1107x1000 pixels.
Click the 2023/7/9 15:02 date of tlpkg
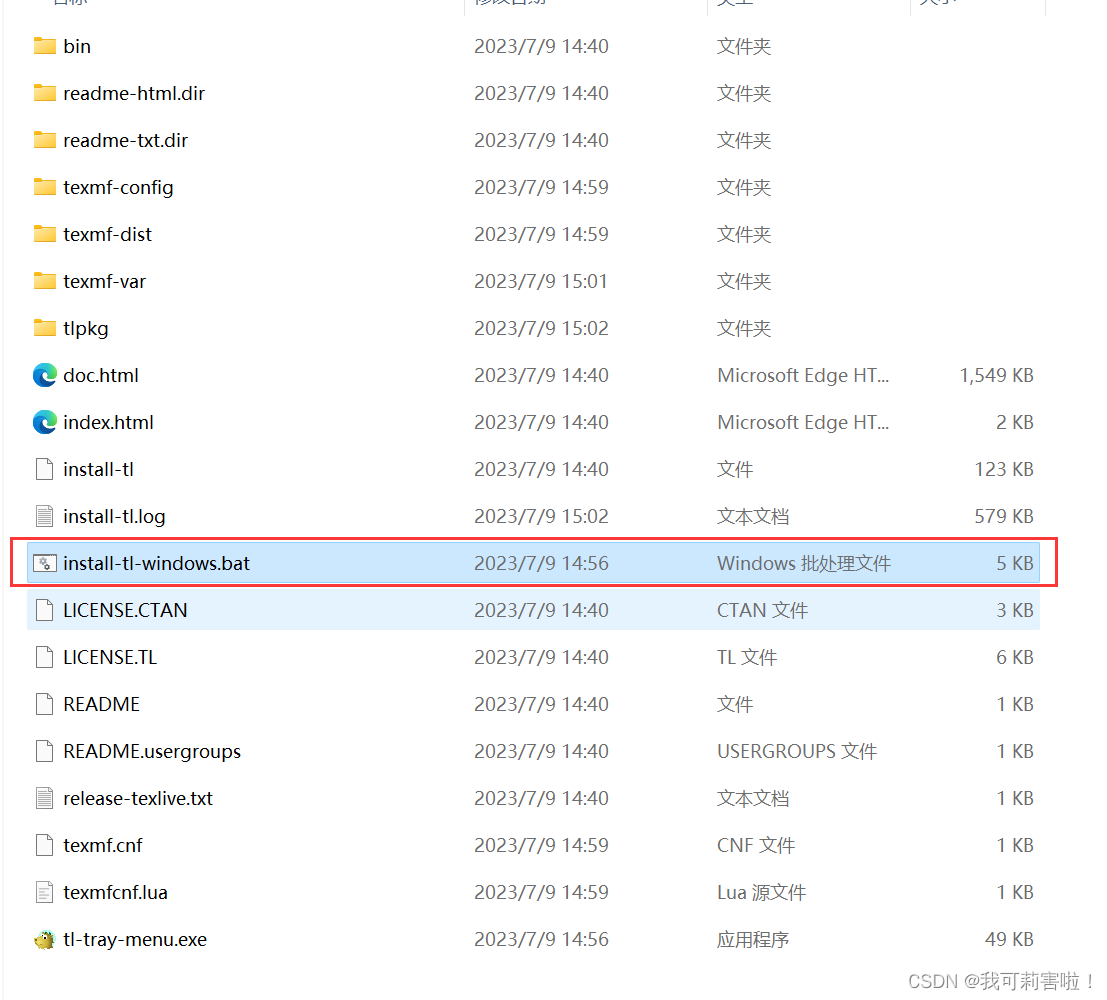[x=541, y=328]
